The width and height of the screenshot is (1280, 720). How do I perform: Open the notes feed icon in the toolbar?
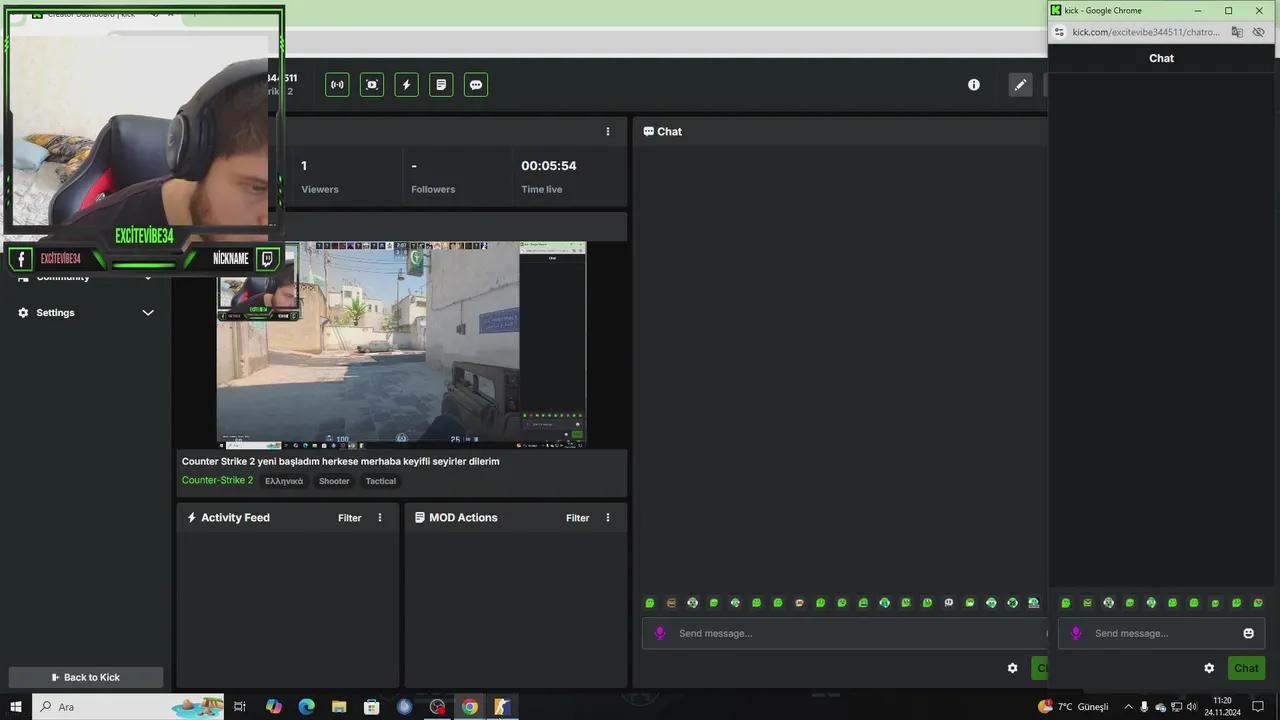coord(441,84)
